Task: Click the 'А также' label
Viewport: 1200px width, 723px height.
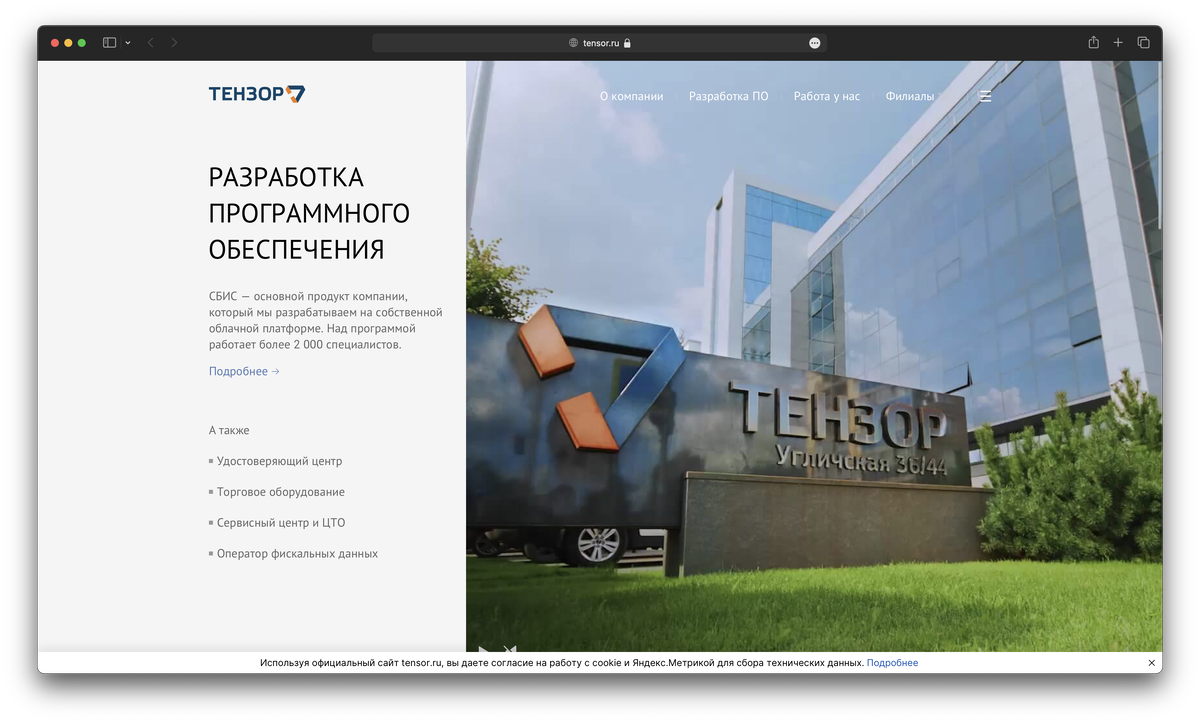Action: click(229, 430)
